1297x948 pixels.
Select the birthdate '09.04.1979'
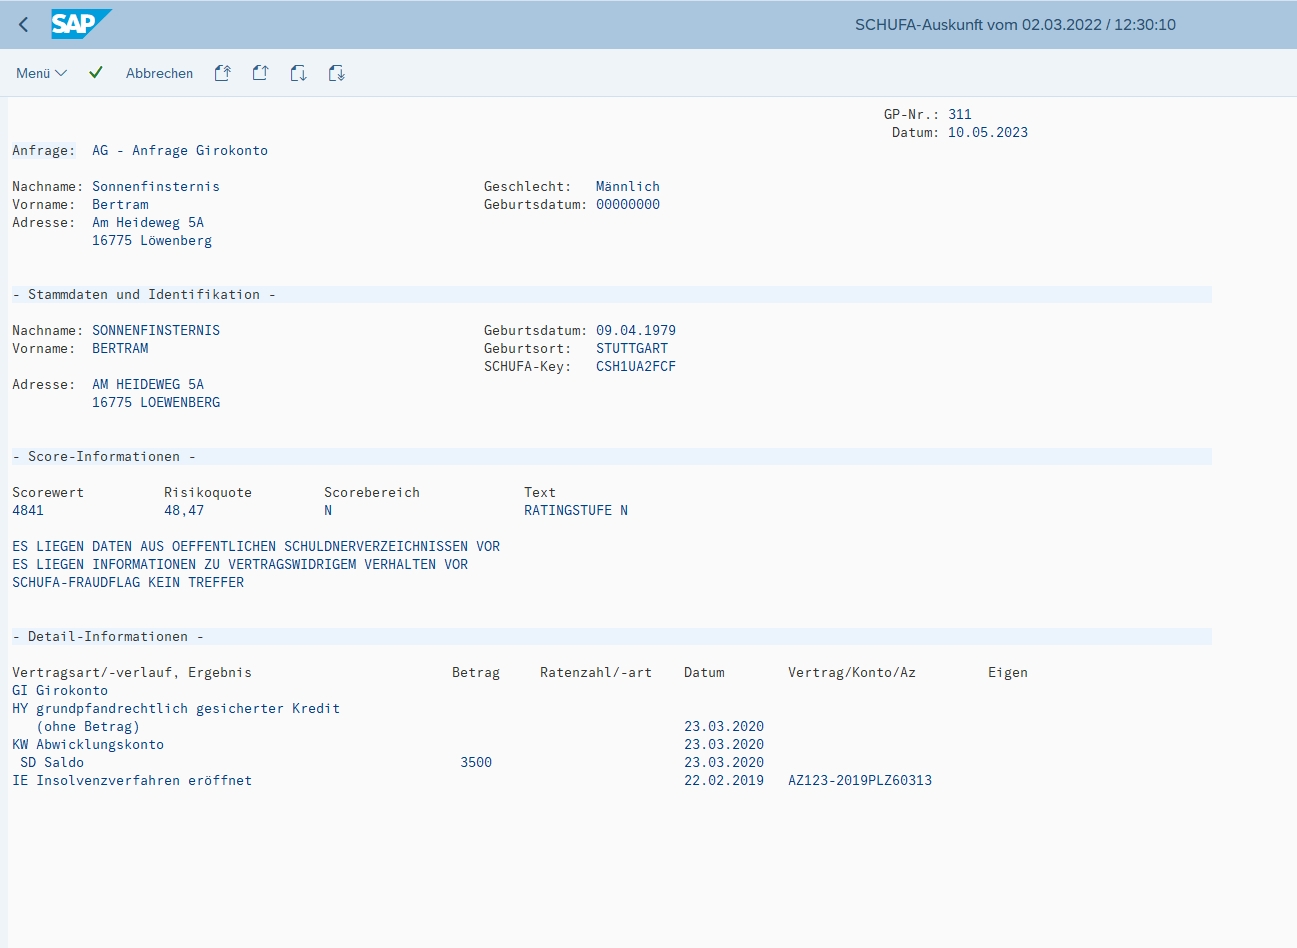tap(636, 330)
